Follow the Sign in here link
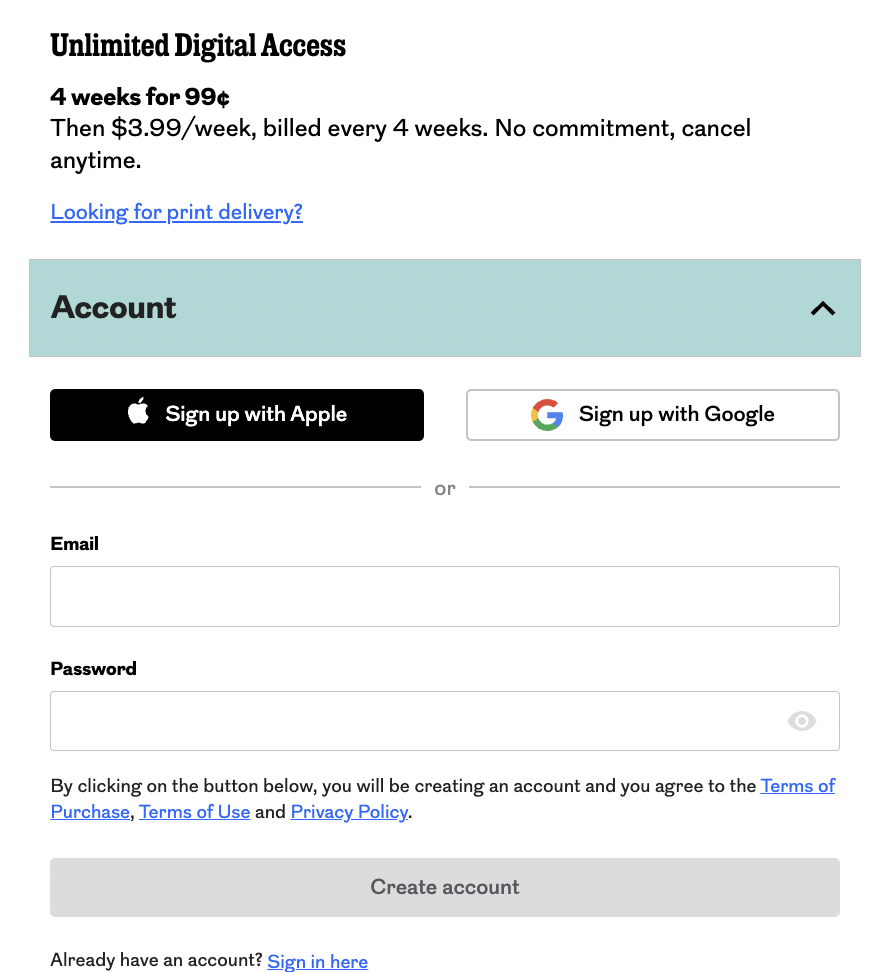The width and height of the screenshot is (886, 972). [x=317, y=962]
